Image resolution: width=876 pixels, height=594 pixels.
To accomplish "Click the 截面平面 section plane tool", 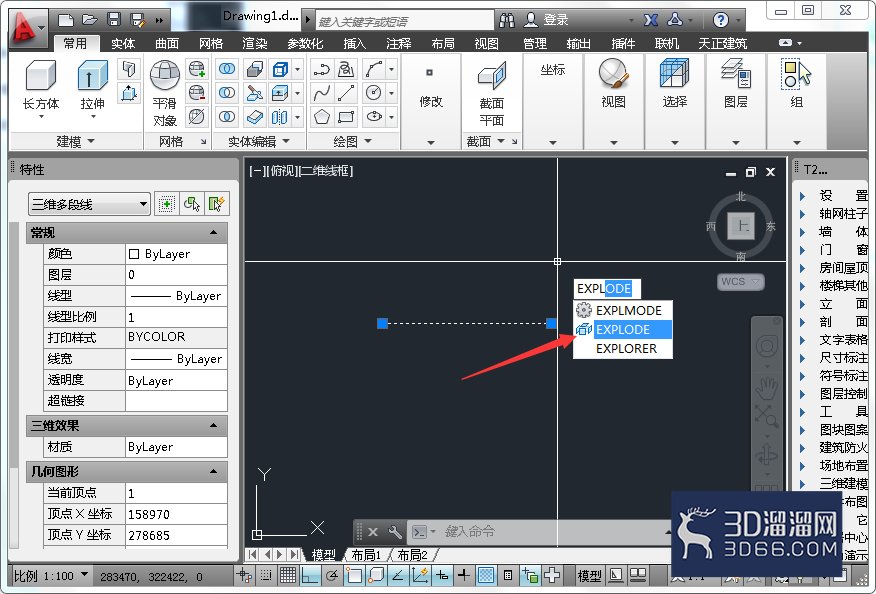I will tap(492, 94).
